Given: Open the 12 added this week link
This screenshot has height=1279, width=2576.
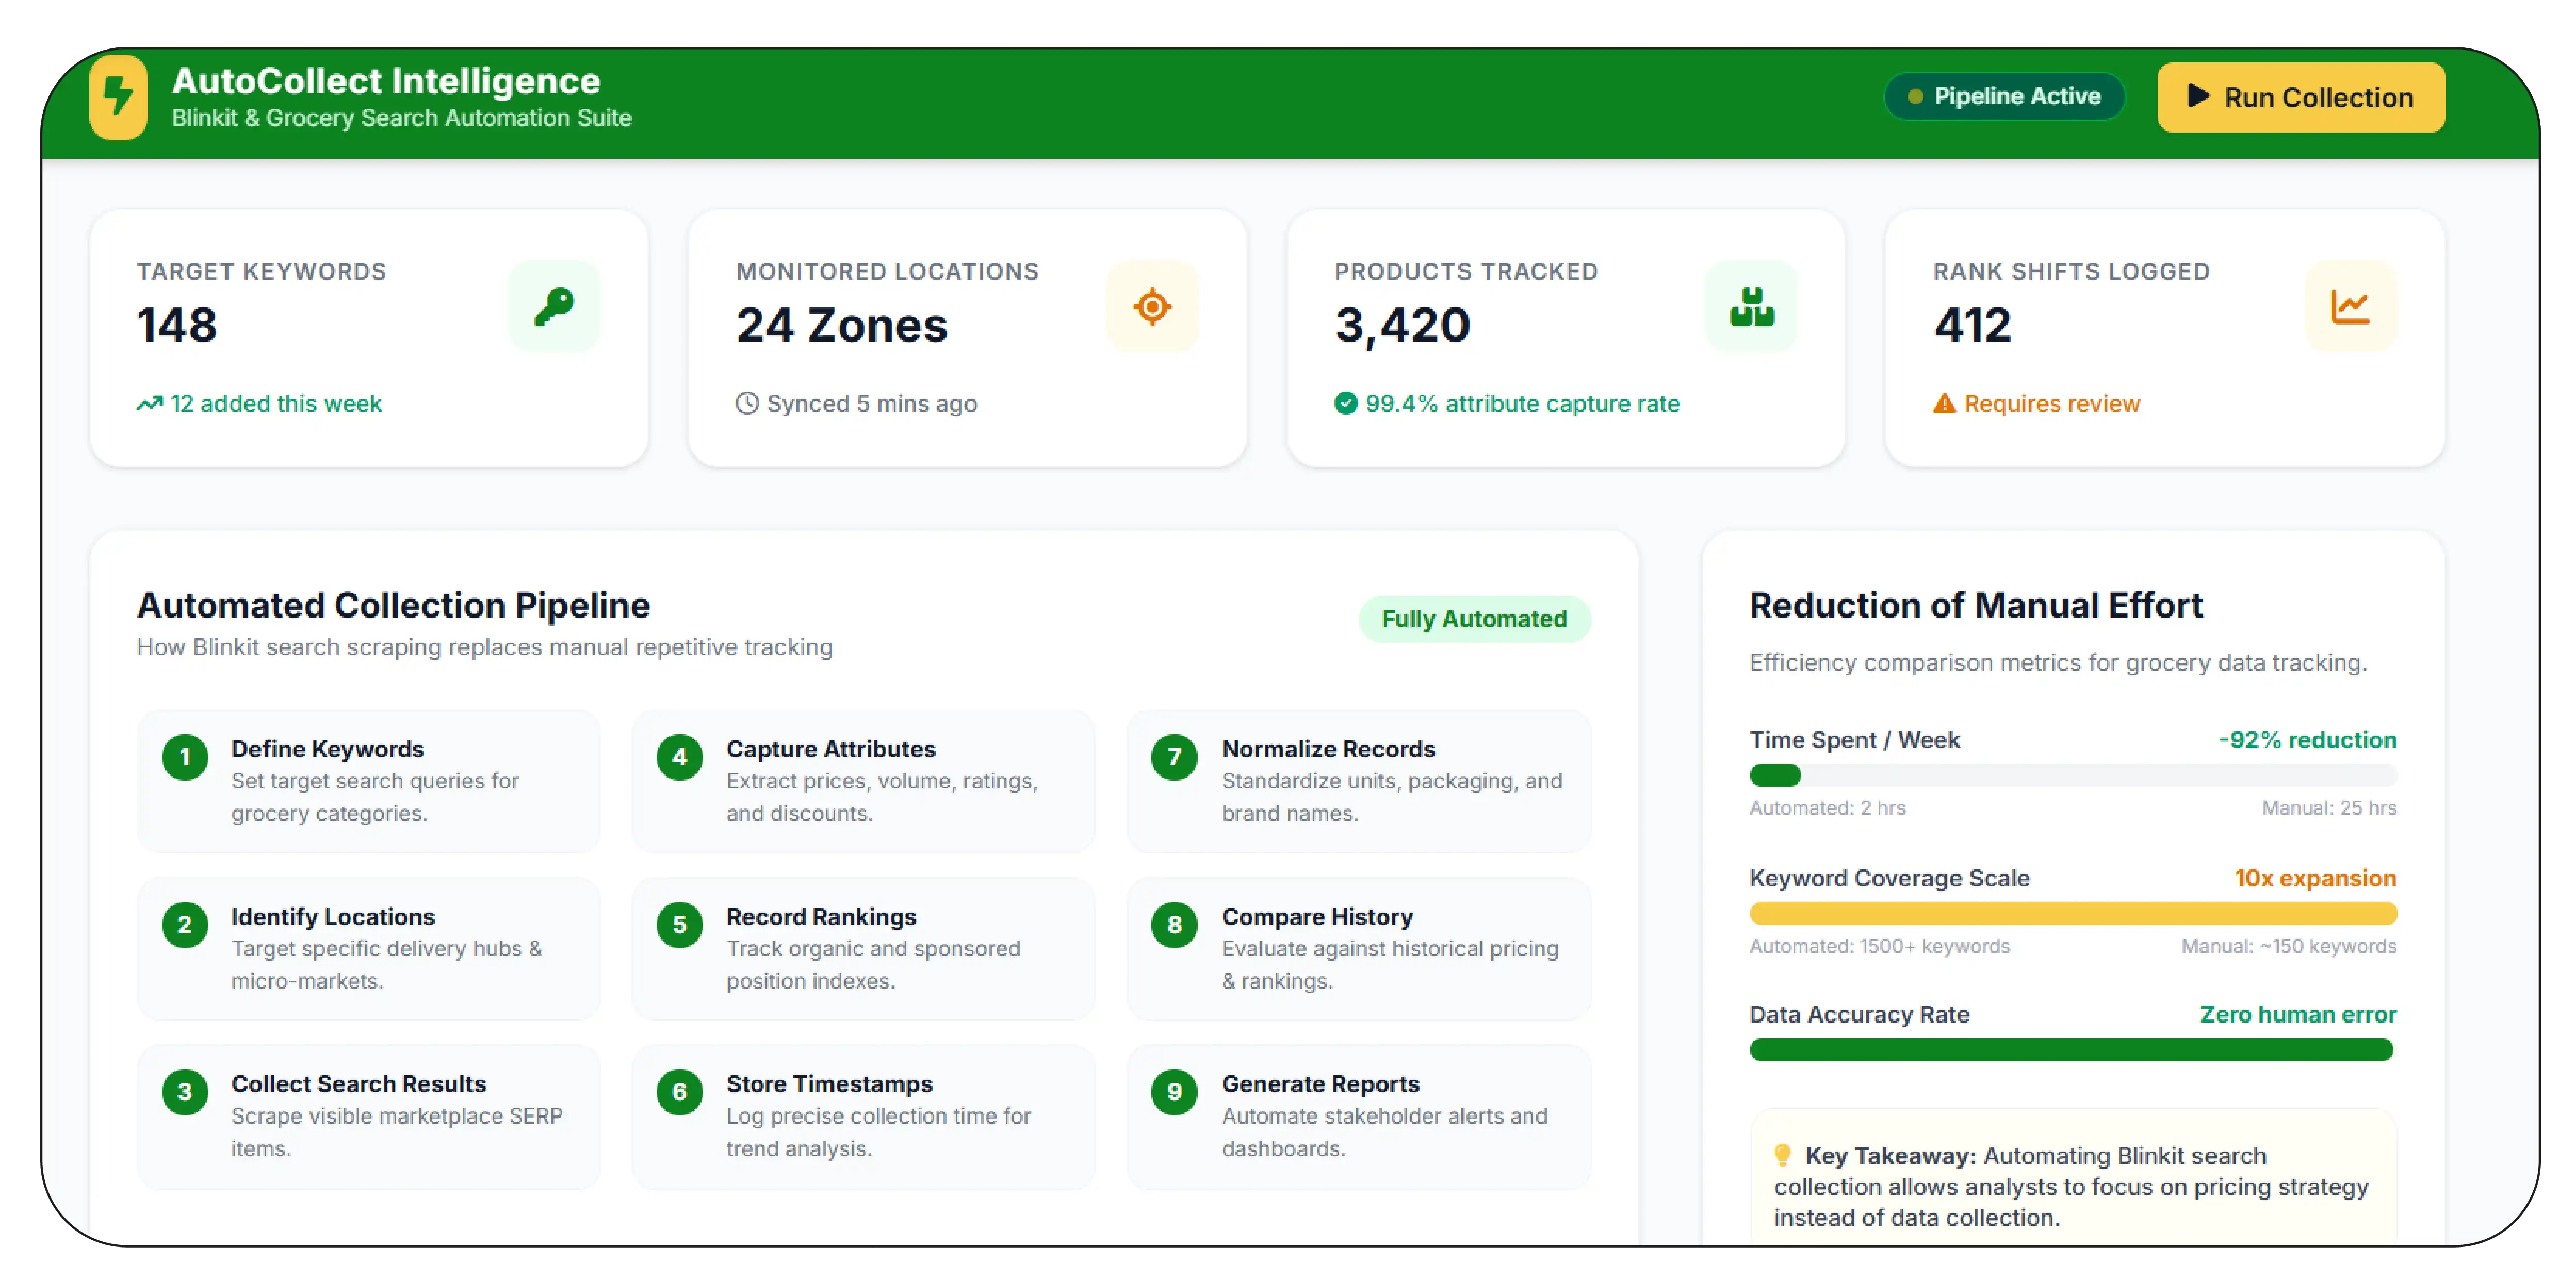Looking at the screenshot, I should click(276, 404).
